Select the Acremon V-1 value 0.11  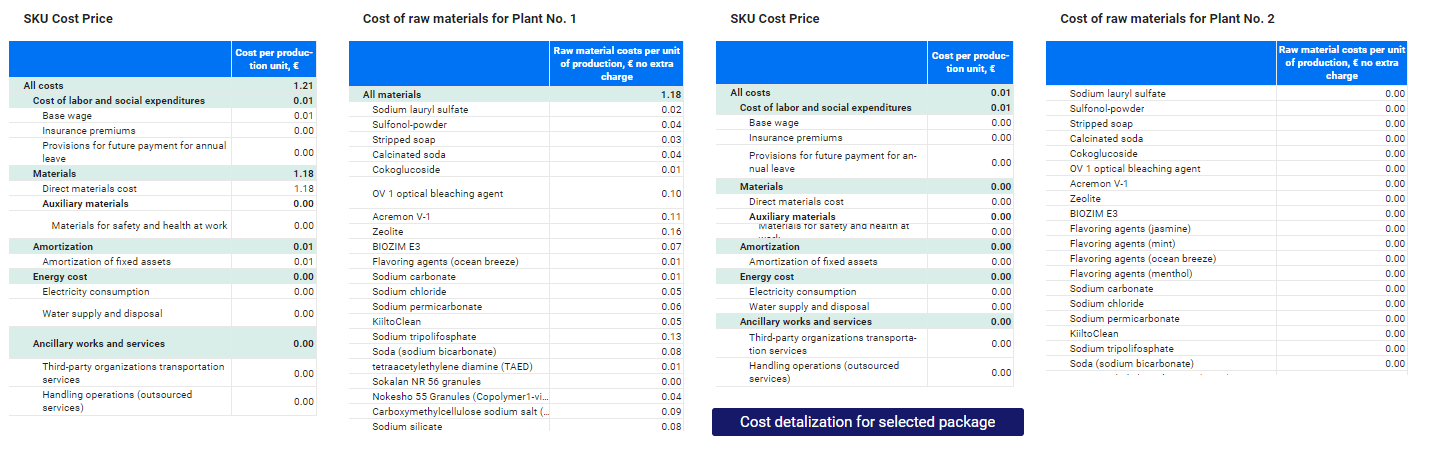point(671,216)
